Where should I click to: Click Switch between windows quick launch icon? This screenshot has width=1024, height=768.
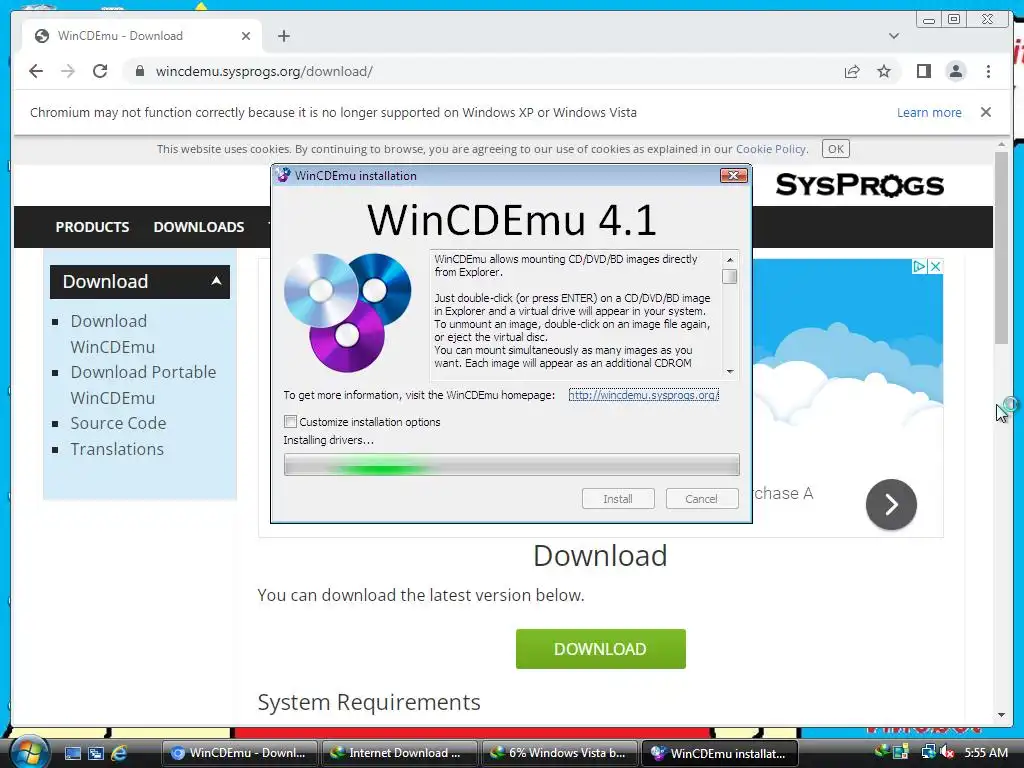coord(96,753)
